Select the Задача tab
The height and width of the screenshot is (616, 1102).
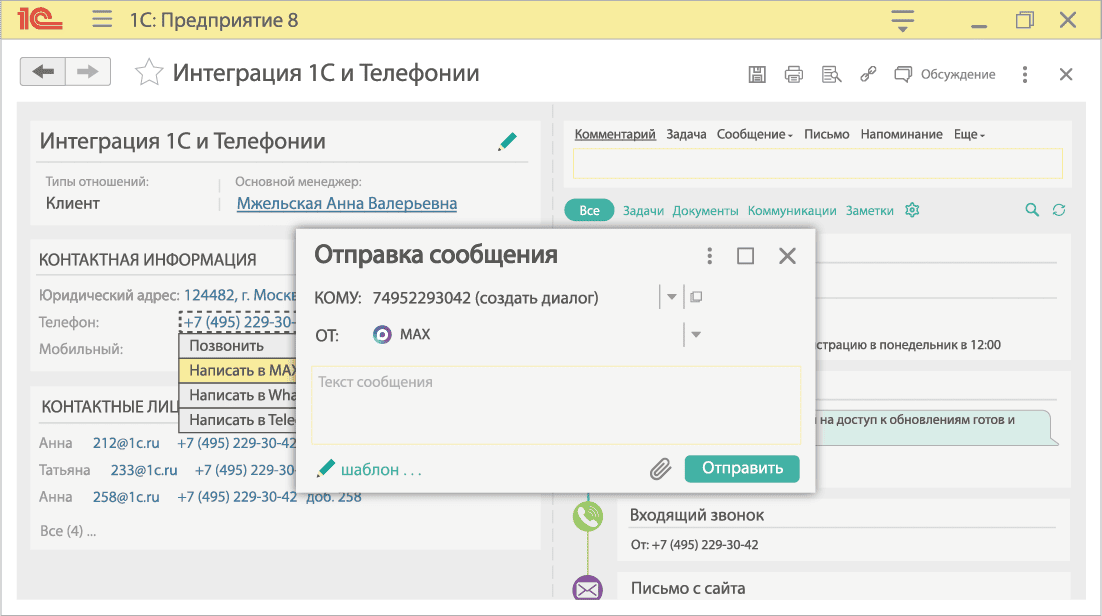(686, 134)
